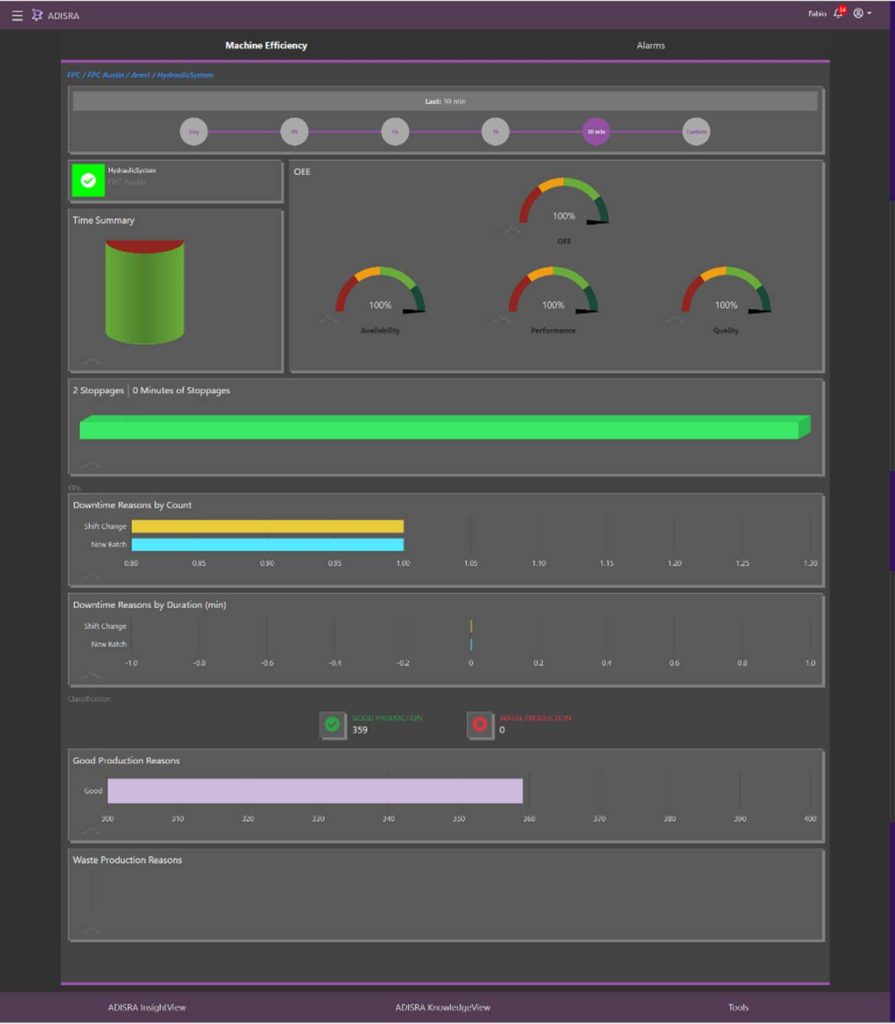Select the Custom time range node
The width and height of the screenshot is (895, 1024).
tap(696, 132)
